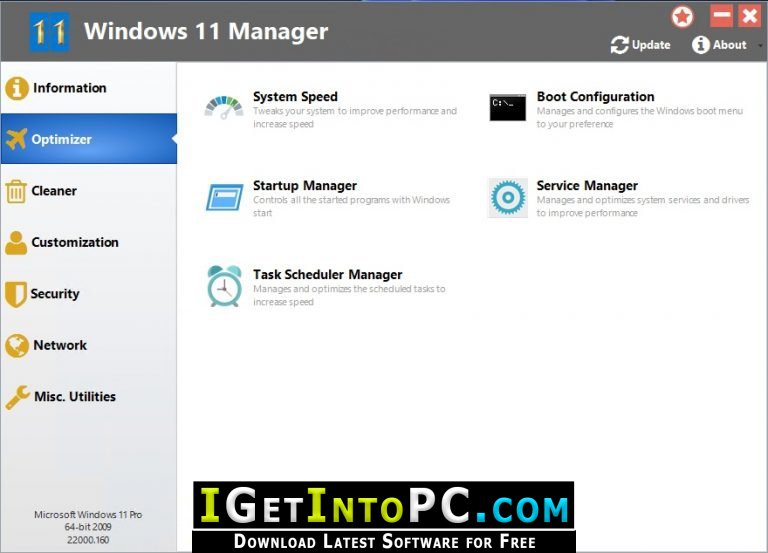Click the Misc. Utilities wrench icon
Screen dimensions: 768x553
click(x=18, y=397)
